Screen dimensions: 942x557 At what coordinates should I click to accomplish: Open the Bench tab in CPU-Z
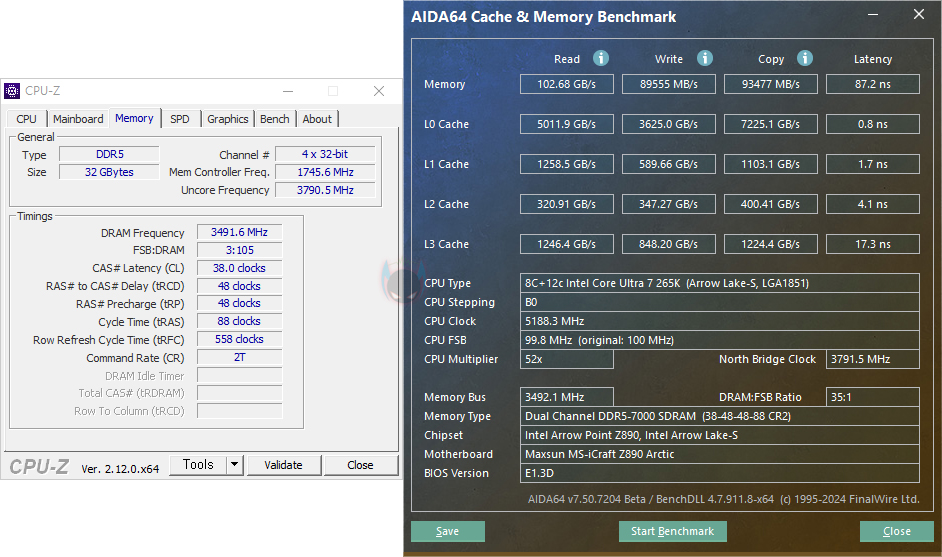tap(275, 119)
